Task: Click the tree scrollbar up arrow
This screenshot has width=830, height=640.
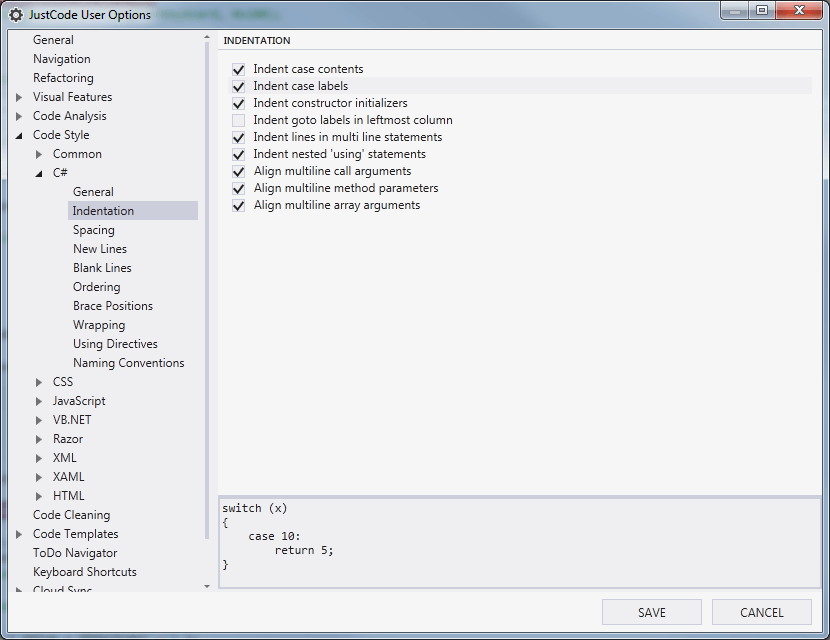Action: point(207,37)
